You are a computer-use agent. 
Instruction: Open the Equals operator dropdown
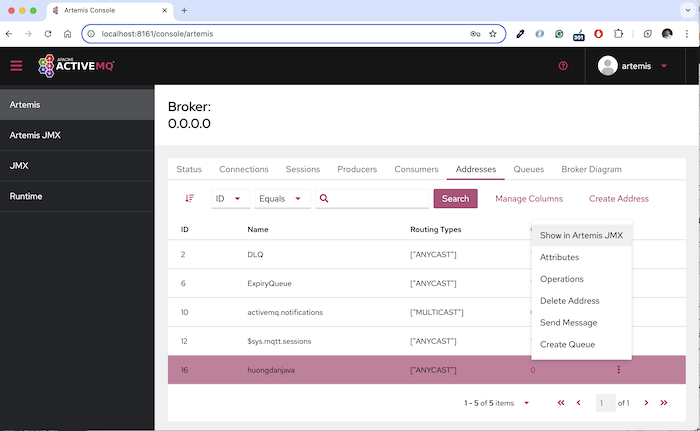[x=282, y=199]
